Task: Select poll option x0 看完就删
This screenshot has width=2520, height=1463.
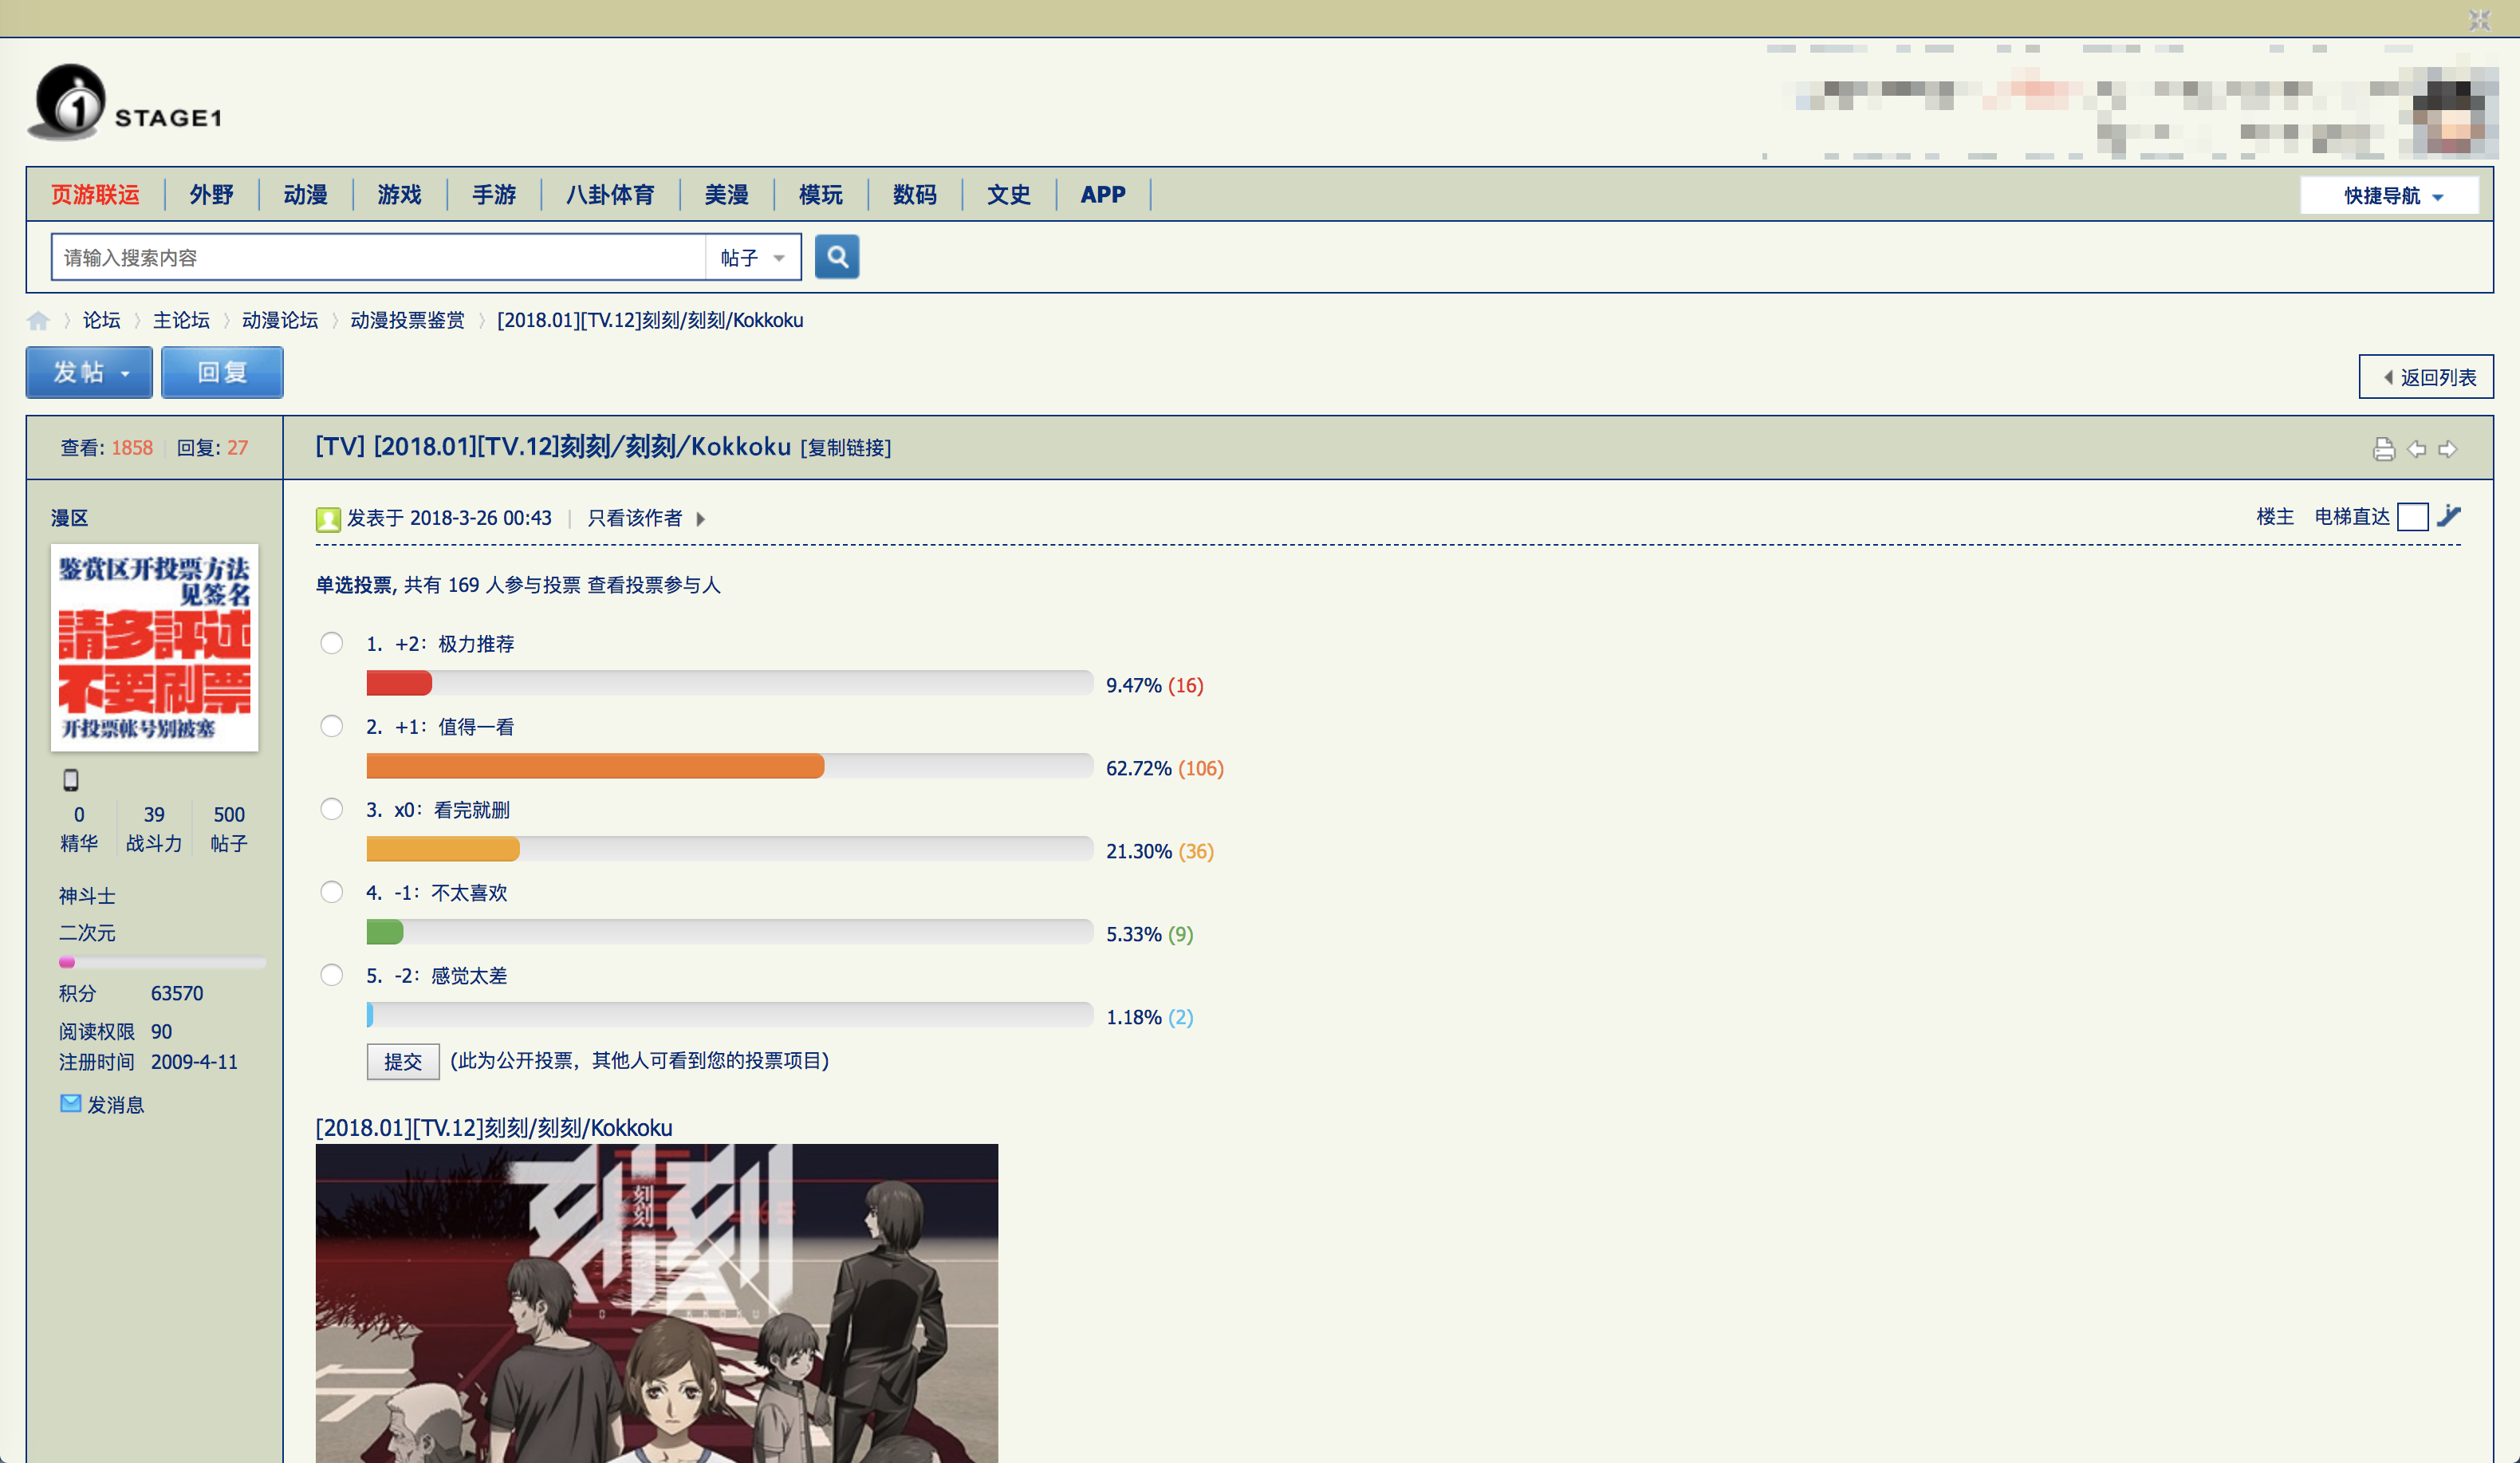Action: [331, 809]
